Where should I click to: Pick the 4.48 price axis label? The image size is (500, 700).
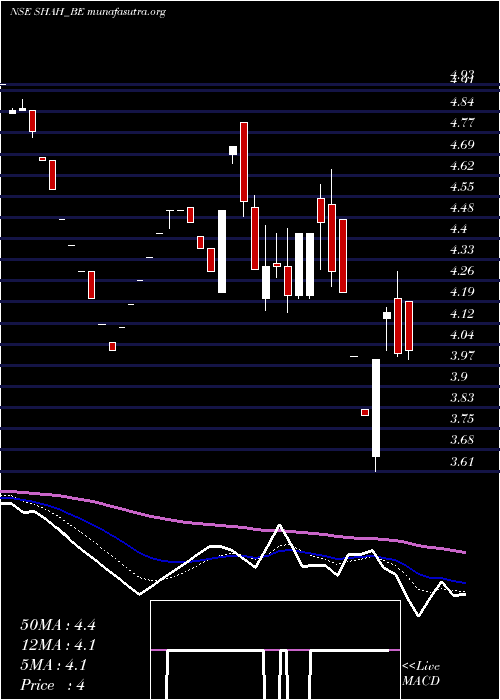(462, 208)
